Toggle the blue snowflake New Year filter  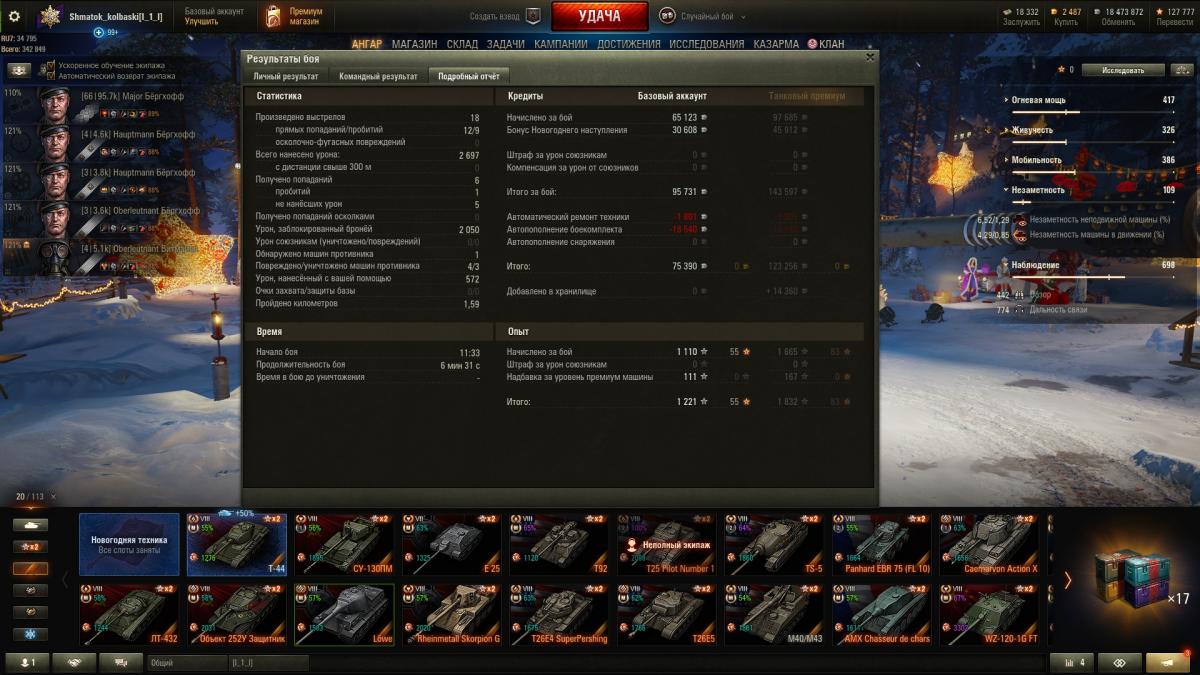point(30,635)
